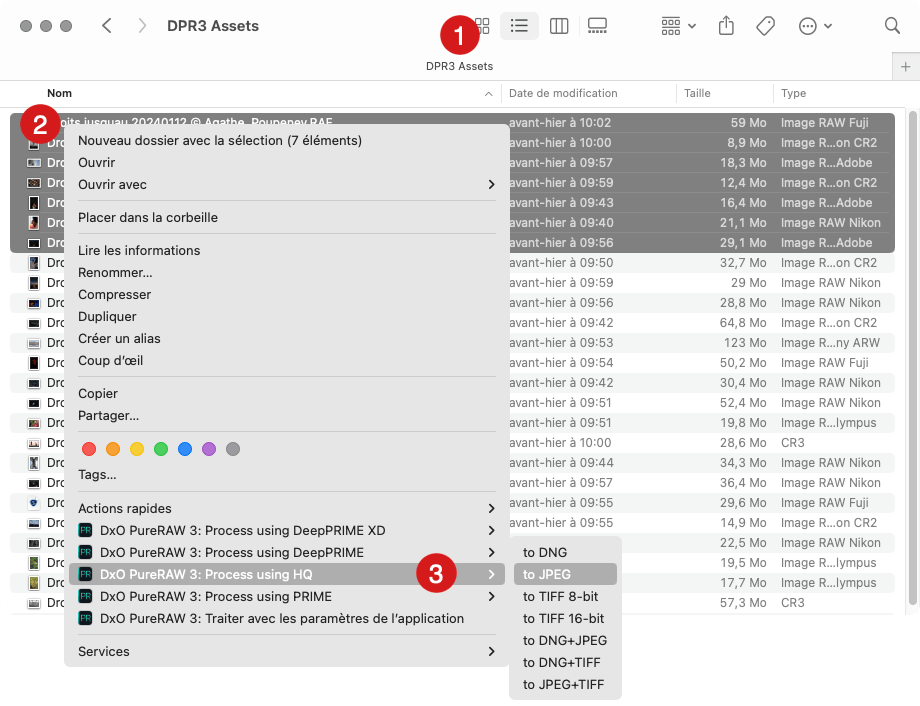Click the file thumbnail in the 50,2 Mo row
Viewport: 920px width, 706px height.
[x=35, y=363]
